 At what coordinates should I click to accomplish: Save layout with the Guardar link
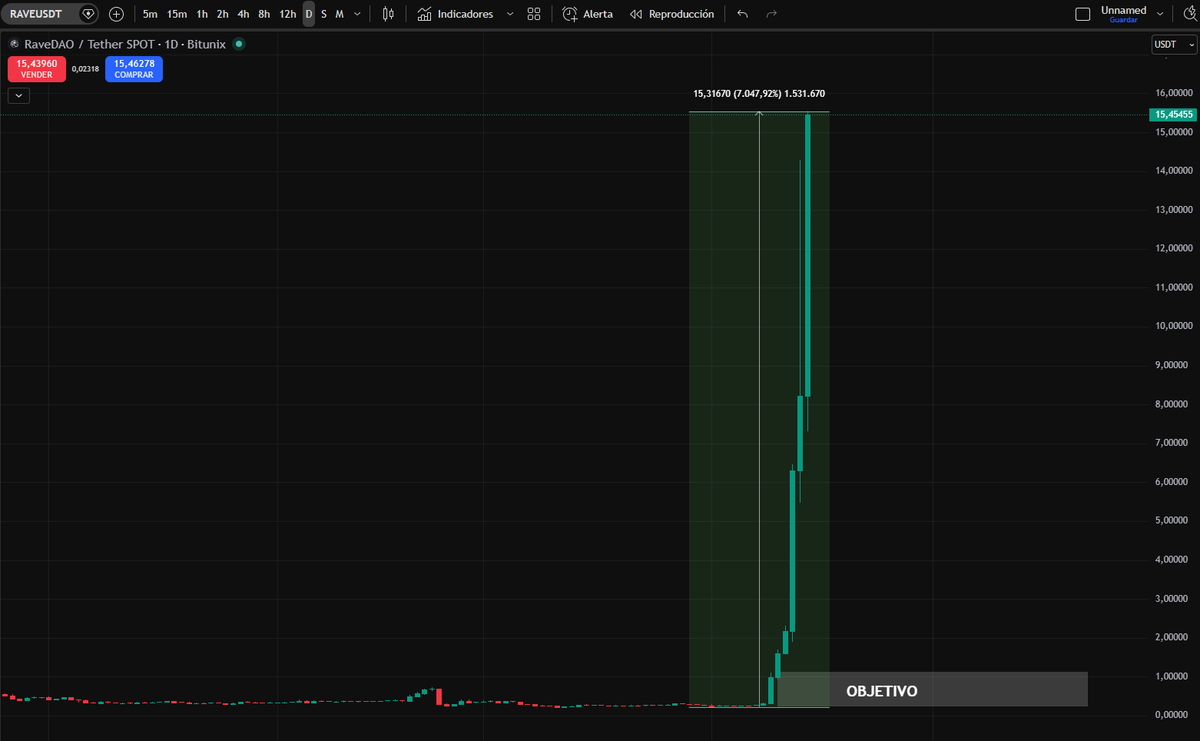click(1123, 20)
